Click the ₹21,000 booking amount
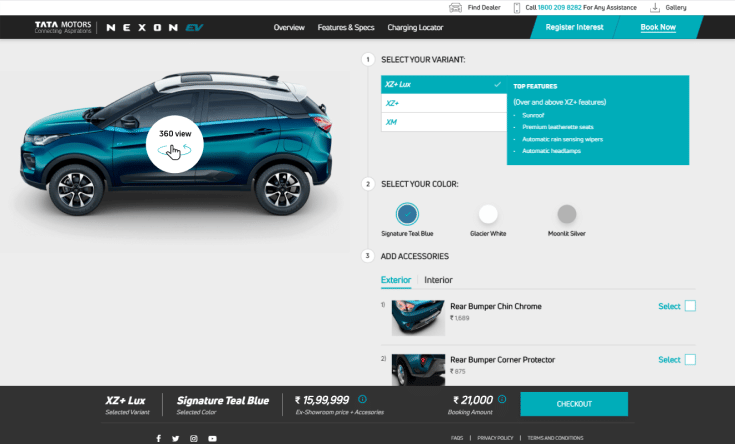Image resolution: width=735 pixels, height=444 pixels. coord(472,400)
